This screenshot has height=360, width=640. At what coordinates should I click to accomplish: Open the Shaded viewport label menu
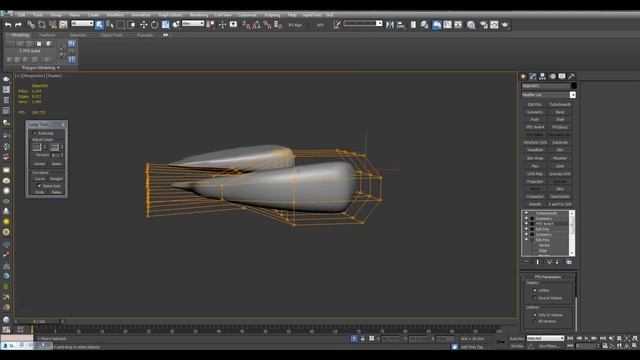(54, 76)
